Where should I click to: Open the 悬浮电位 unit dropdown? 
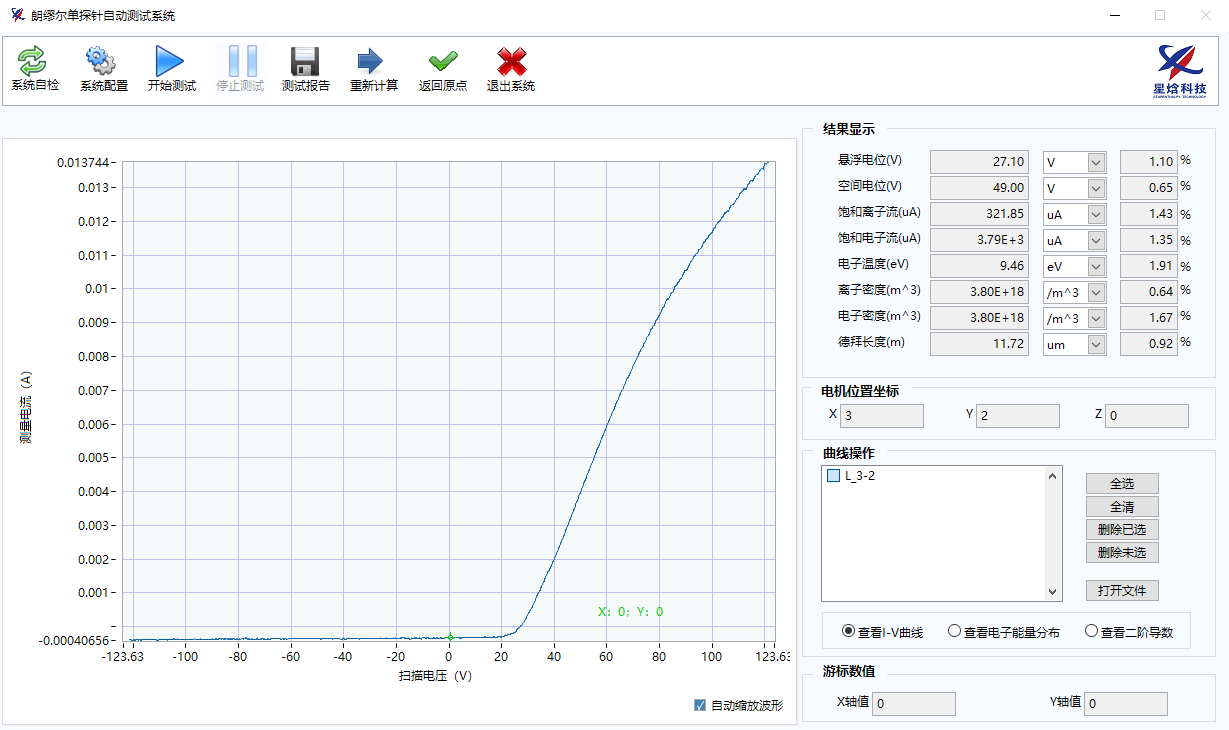tap(1096, 162)
